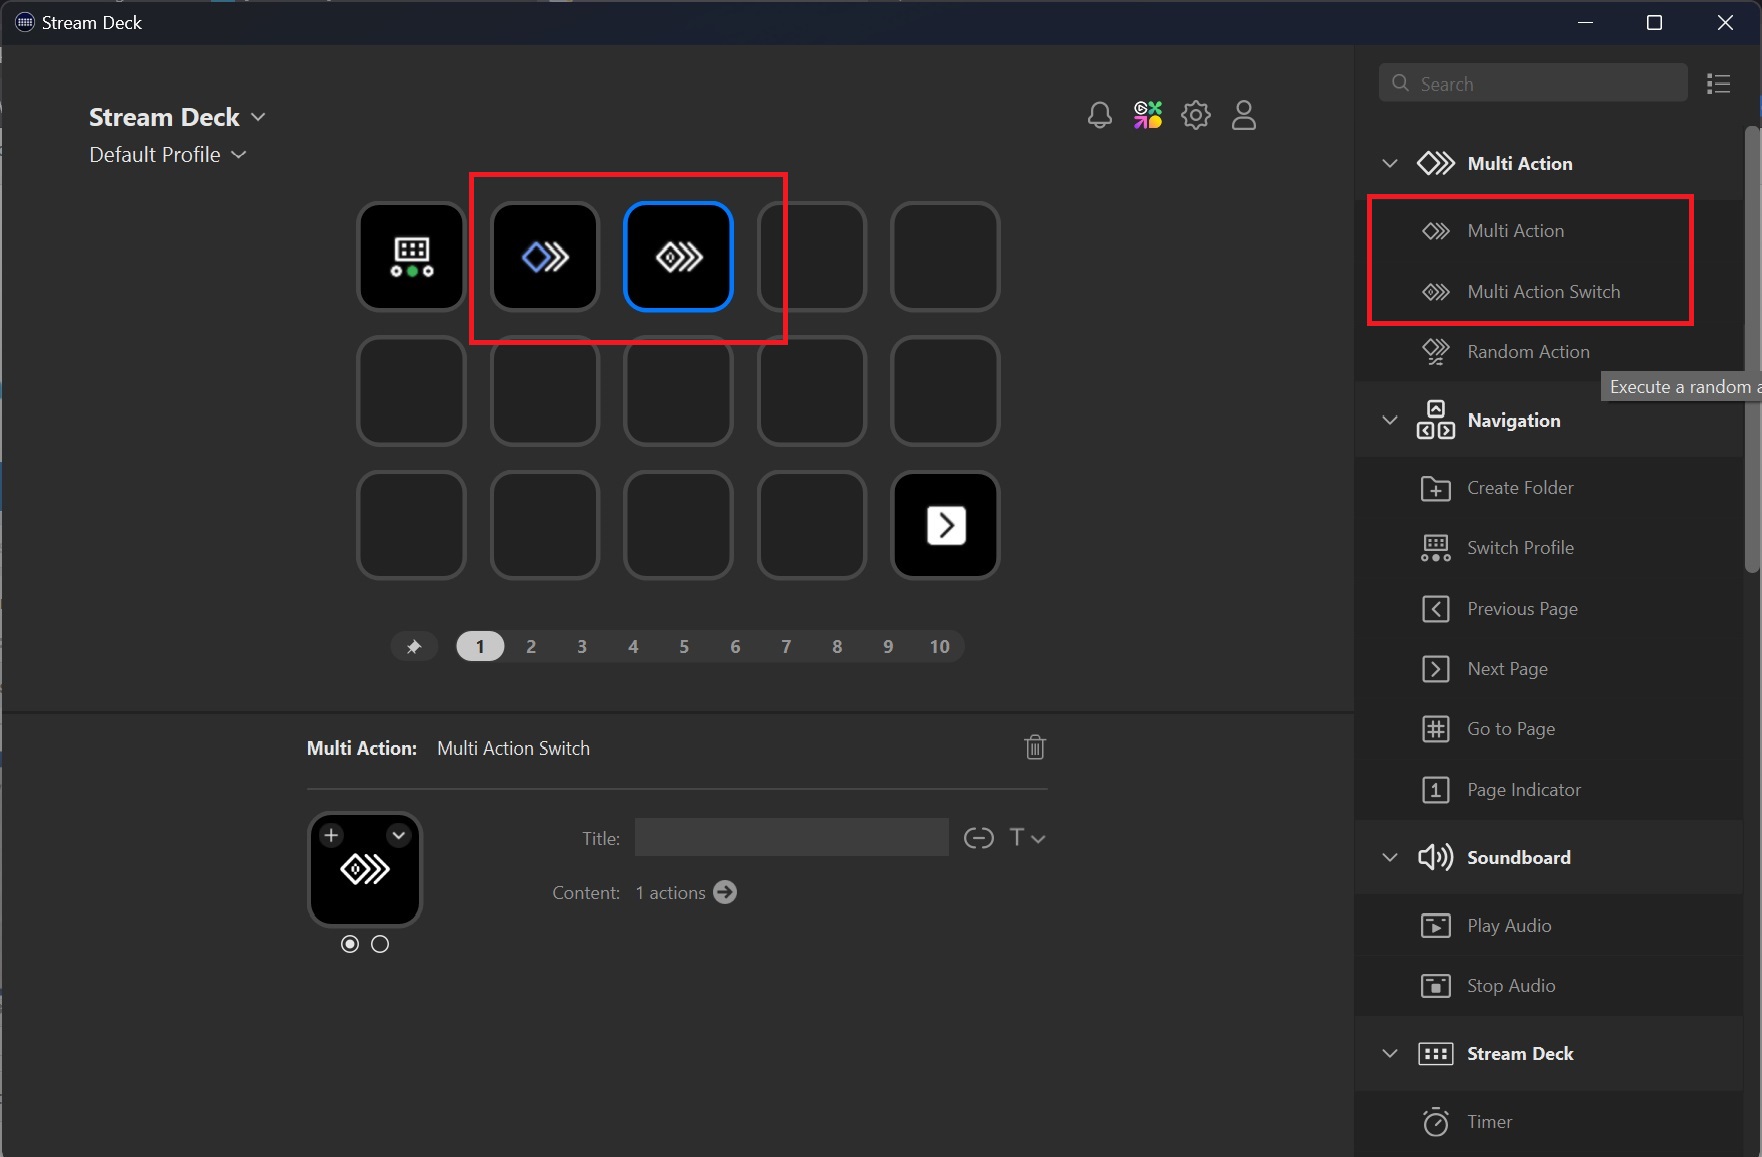This screenshot has height=1157, width=1762.
Task: Click the actions panel scrollbar
Action: point(1751,349)
